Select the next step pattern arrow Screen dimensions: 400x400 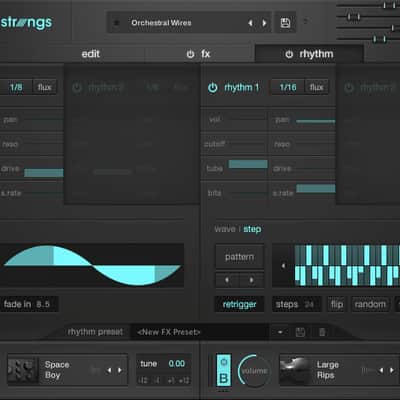click(252, 280)
